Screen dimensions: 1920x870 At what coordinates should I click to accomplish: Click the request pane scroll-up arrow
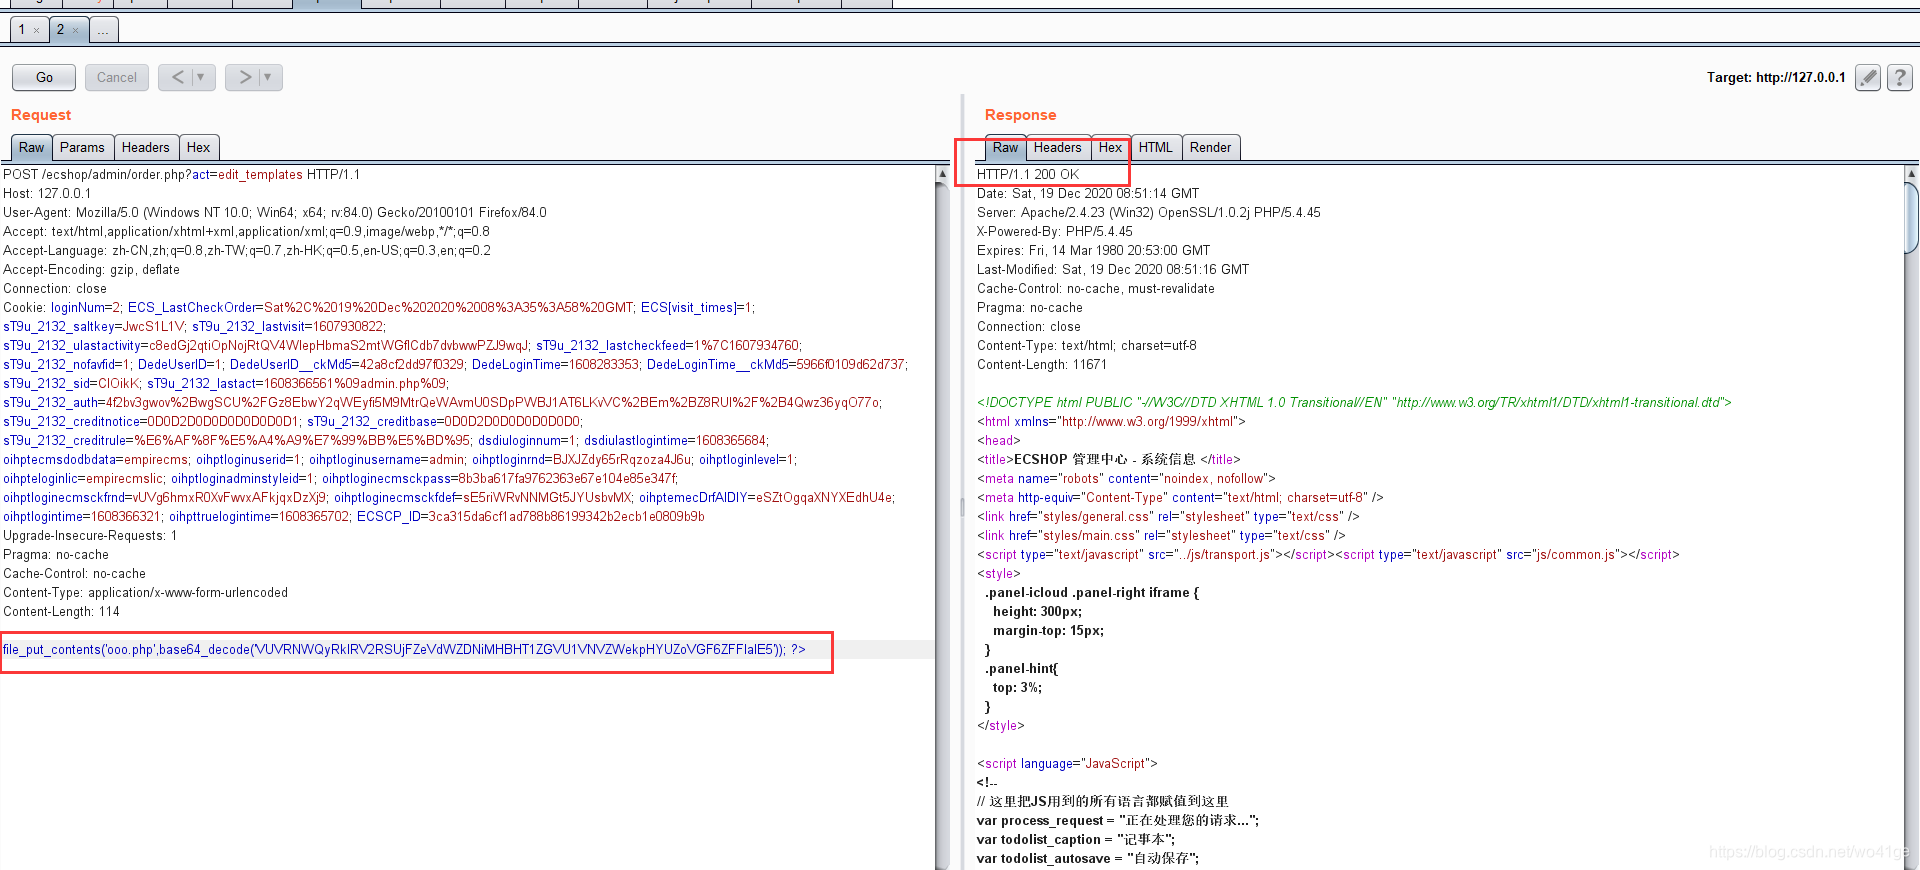click(942, 174)
